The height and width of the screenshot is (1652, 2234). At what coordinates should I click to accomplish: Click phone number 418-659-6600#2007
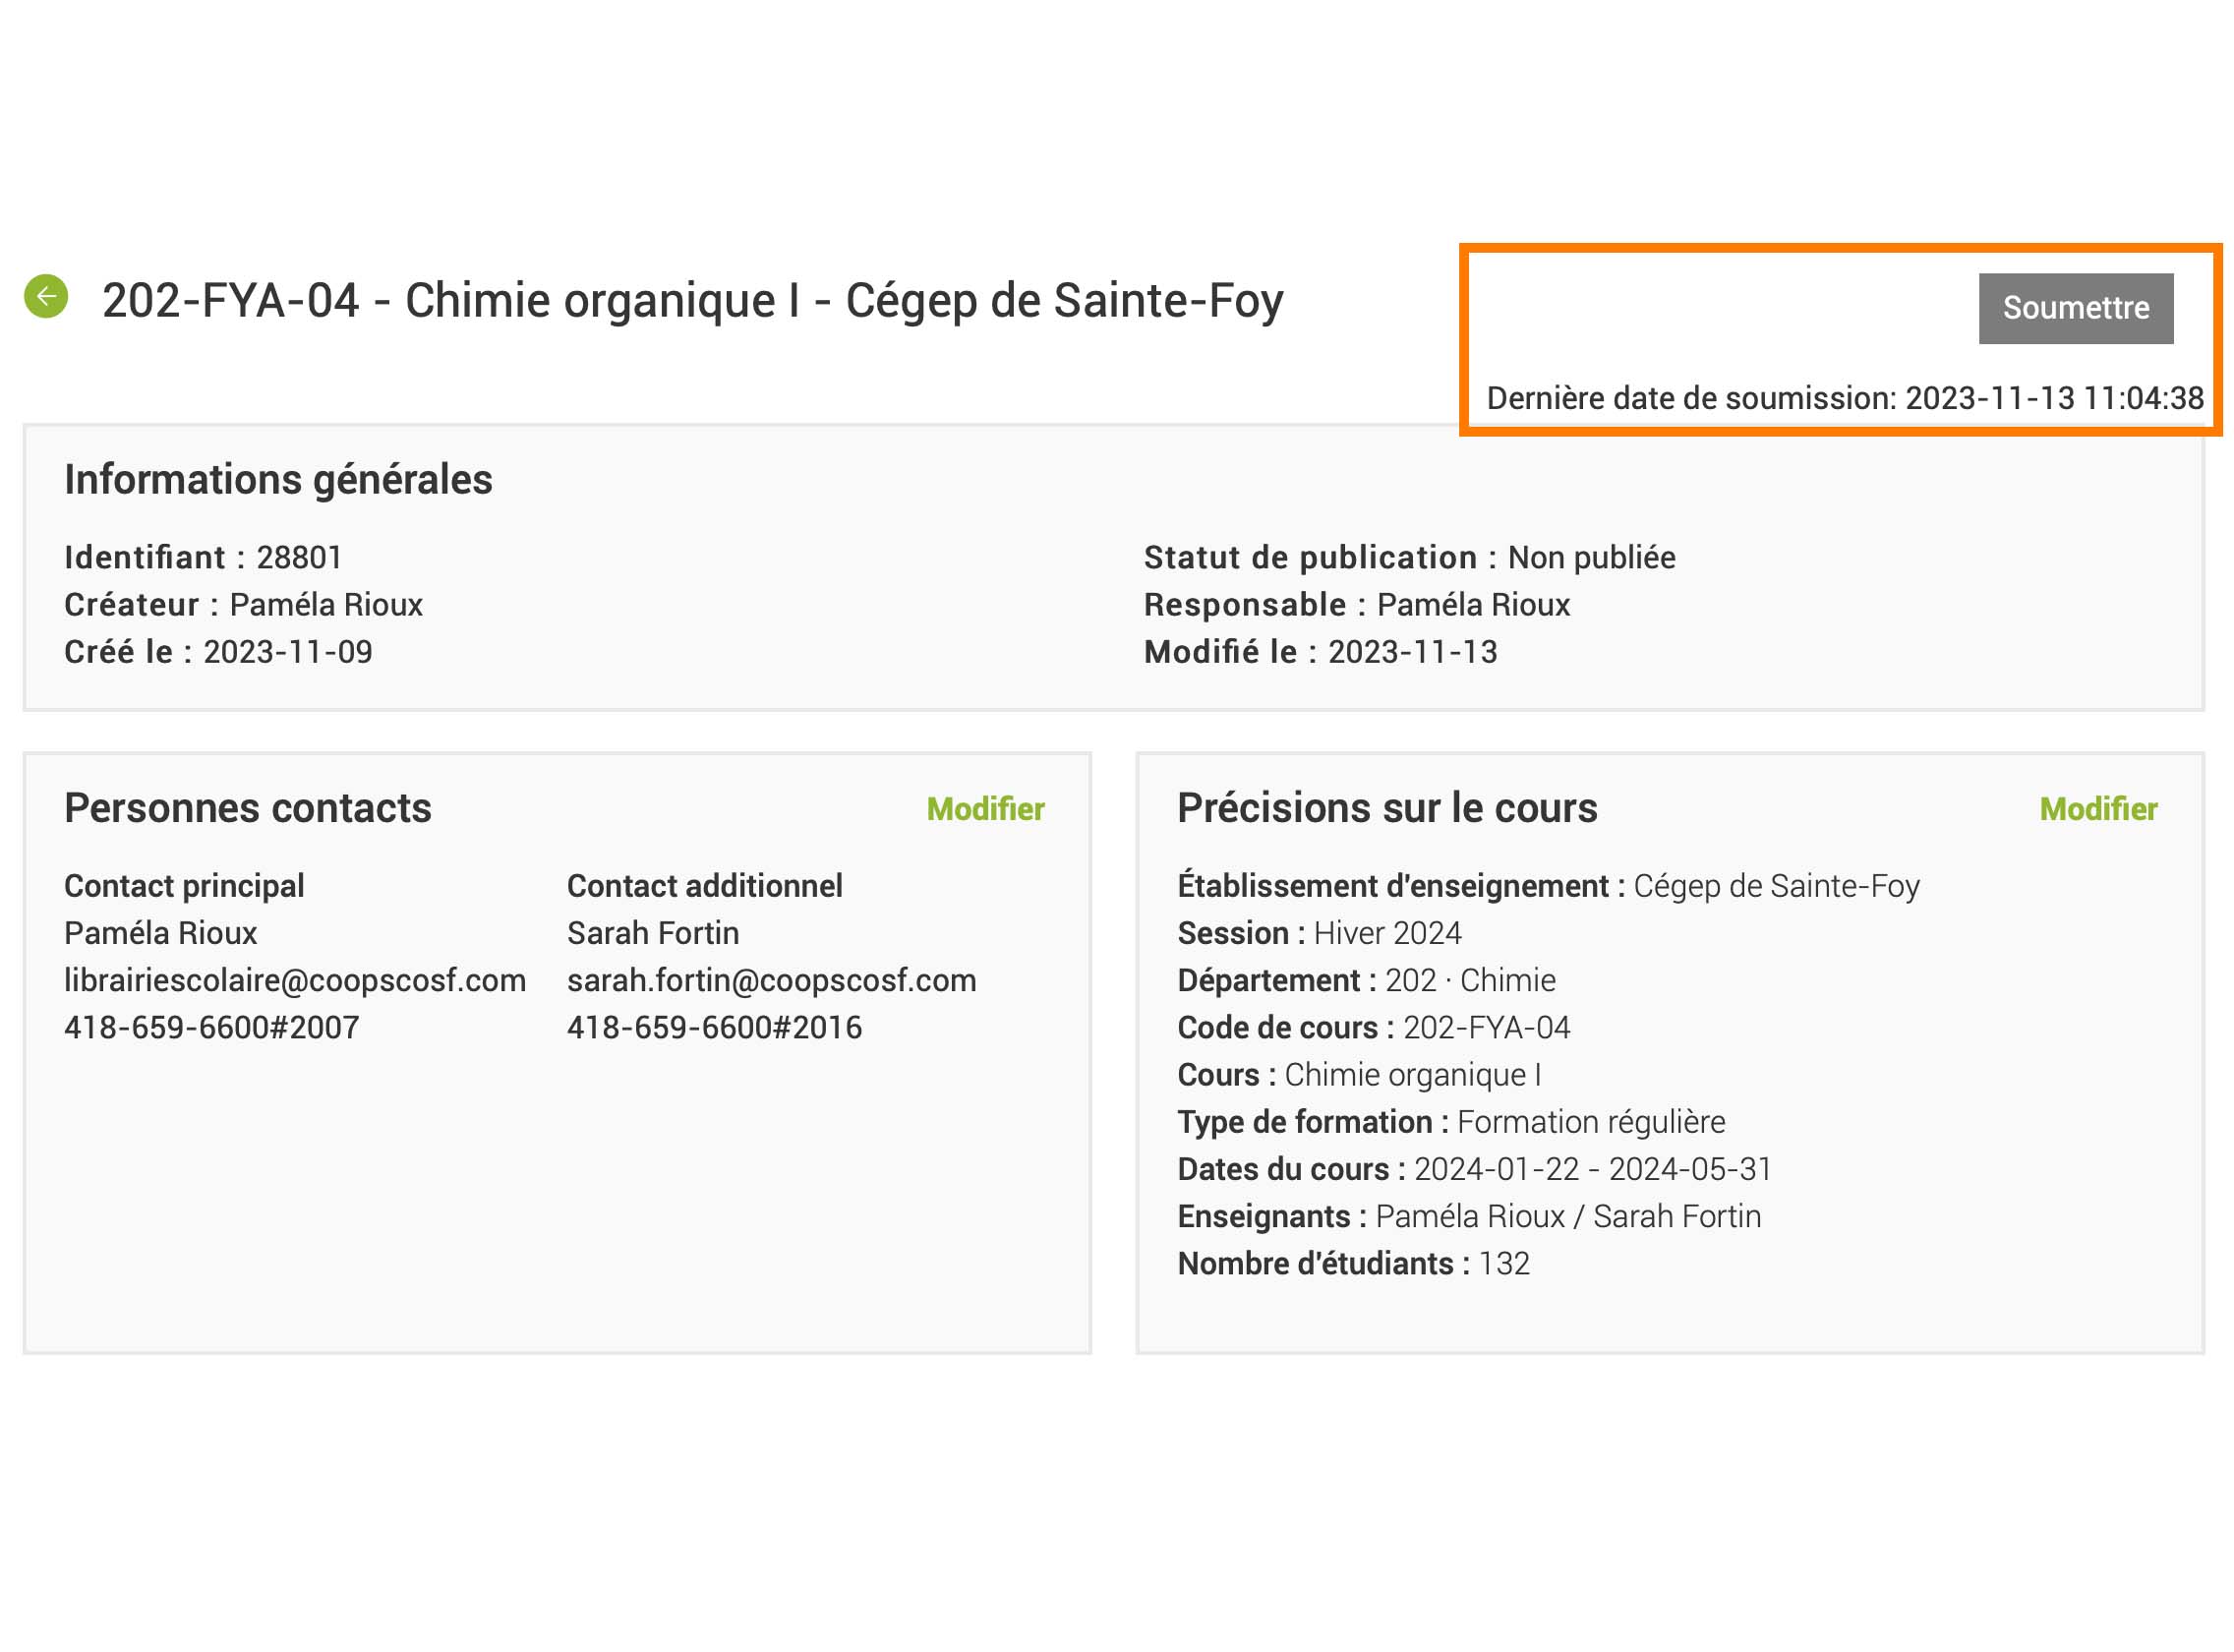click(x=212, y=1028)
